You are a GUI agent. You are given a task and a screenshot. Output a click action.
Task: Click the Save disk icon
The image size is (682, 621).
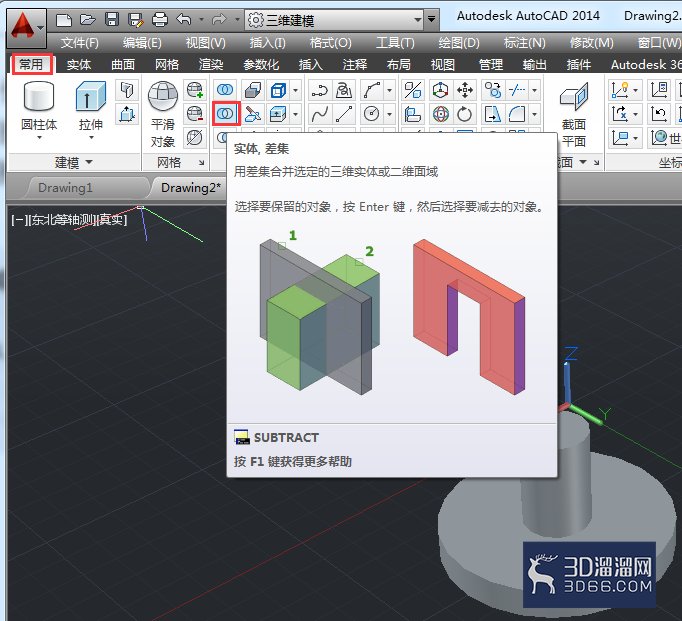coord(112,20)
